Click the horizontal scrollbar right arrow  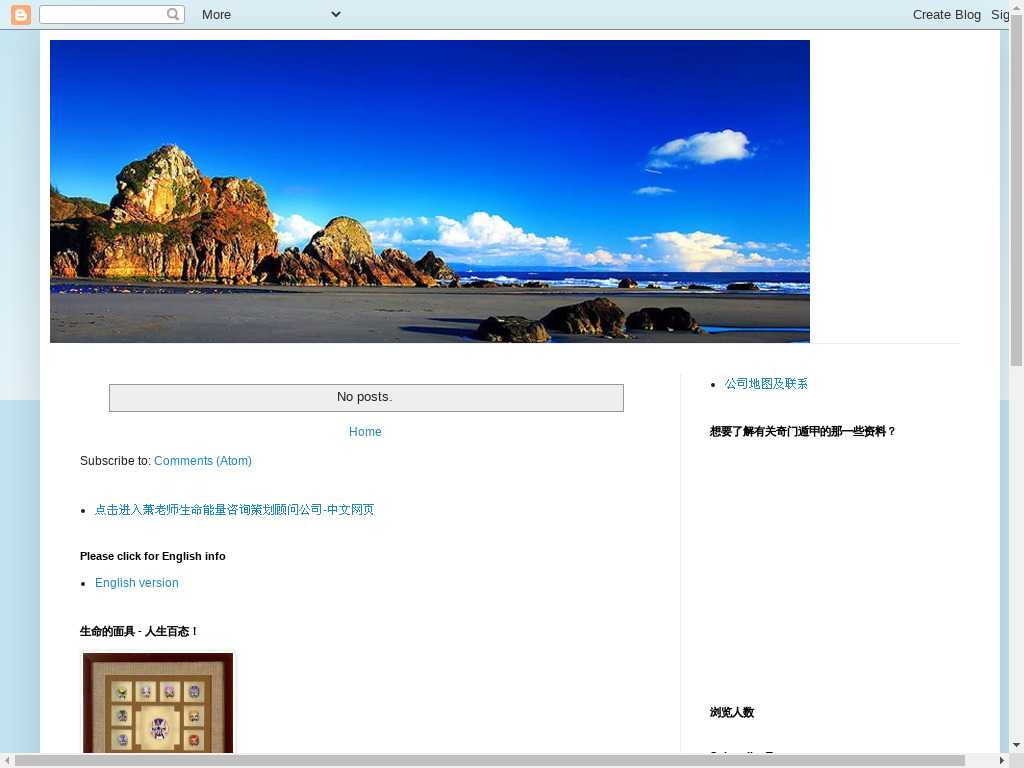[x=1002, y=761]
